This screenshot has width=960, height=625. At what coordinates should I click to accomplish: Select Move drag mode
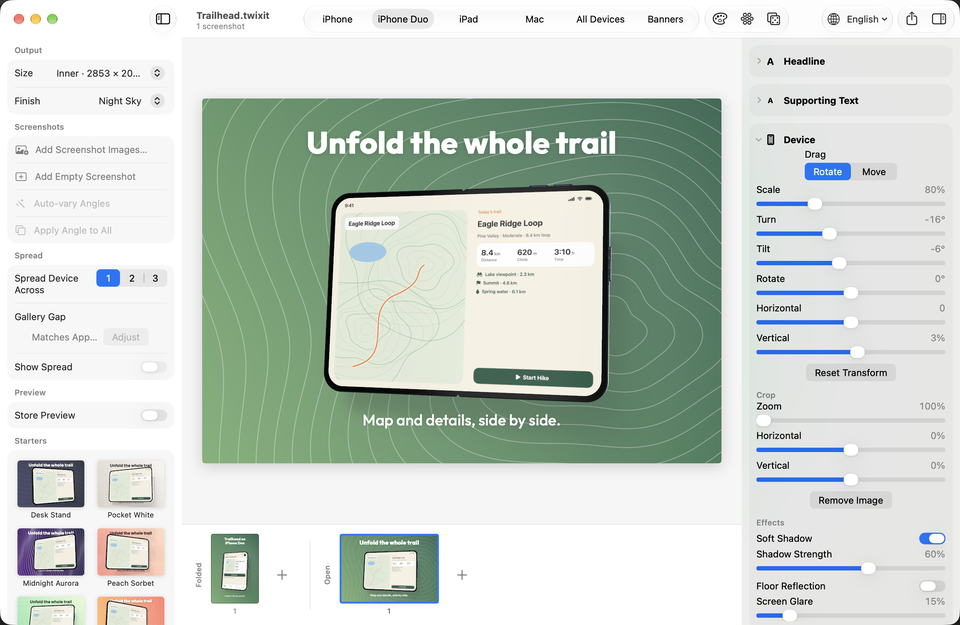coord(874,172)
